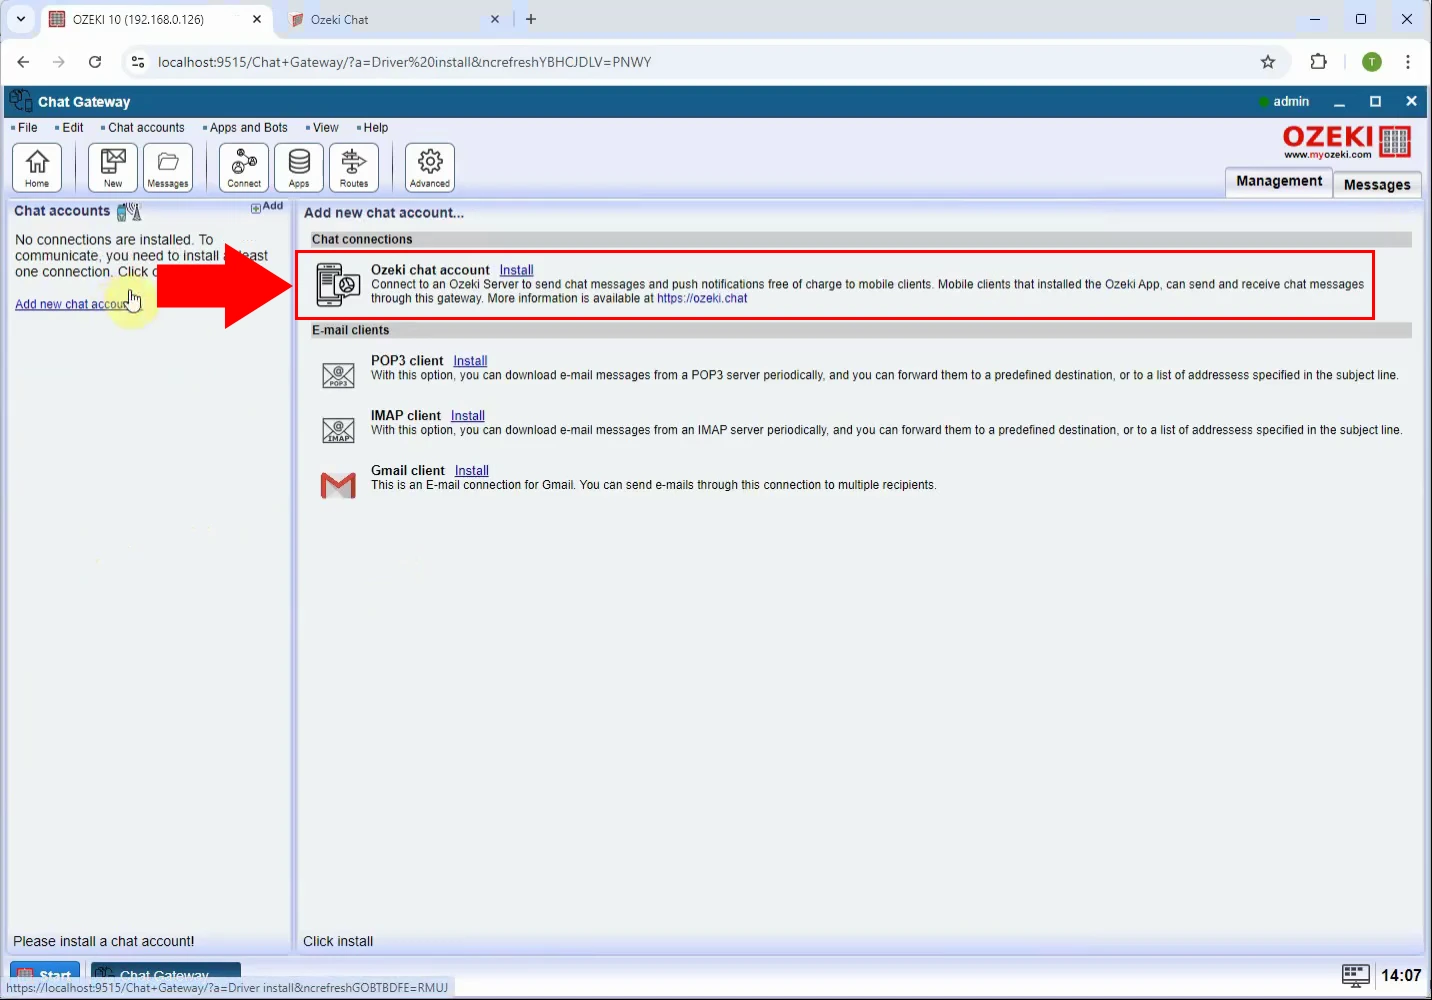
Task: Switch to the Management tab
Action: click(1279, 182)
